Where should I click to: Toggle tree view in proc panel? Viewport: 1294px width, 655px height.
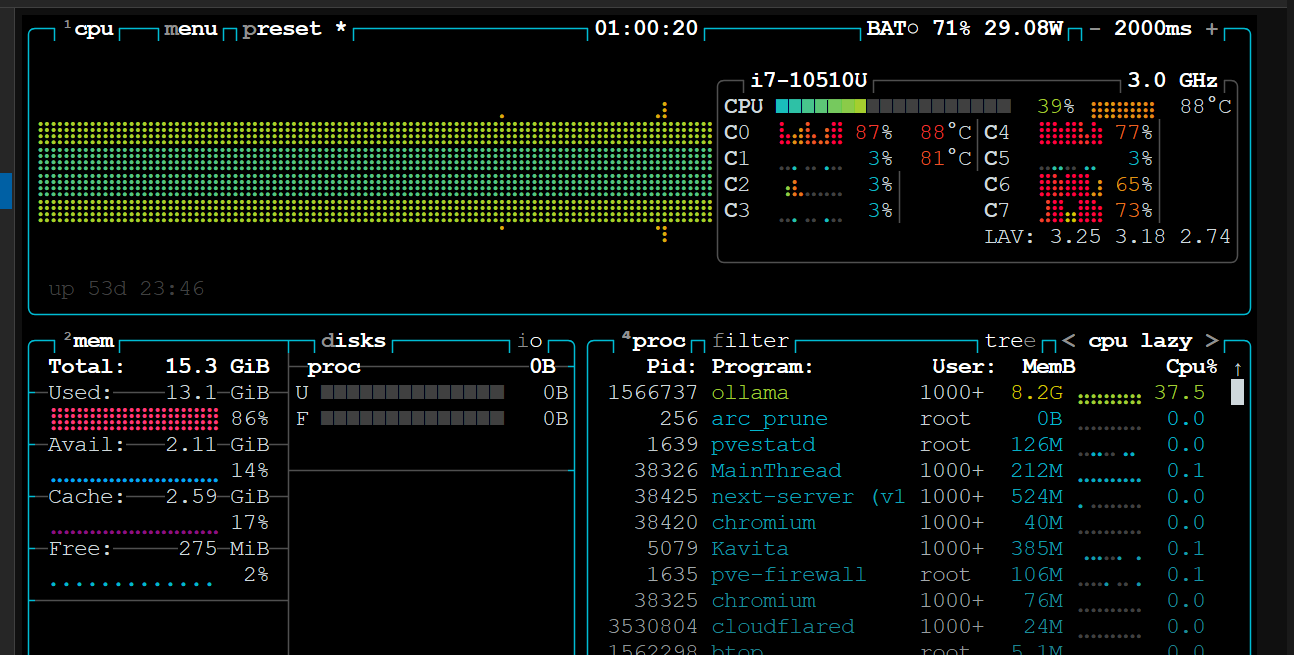(1010, 341)
